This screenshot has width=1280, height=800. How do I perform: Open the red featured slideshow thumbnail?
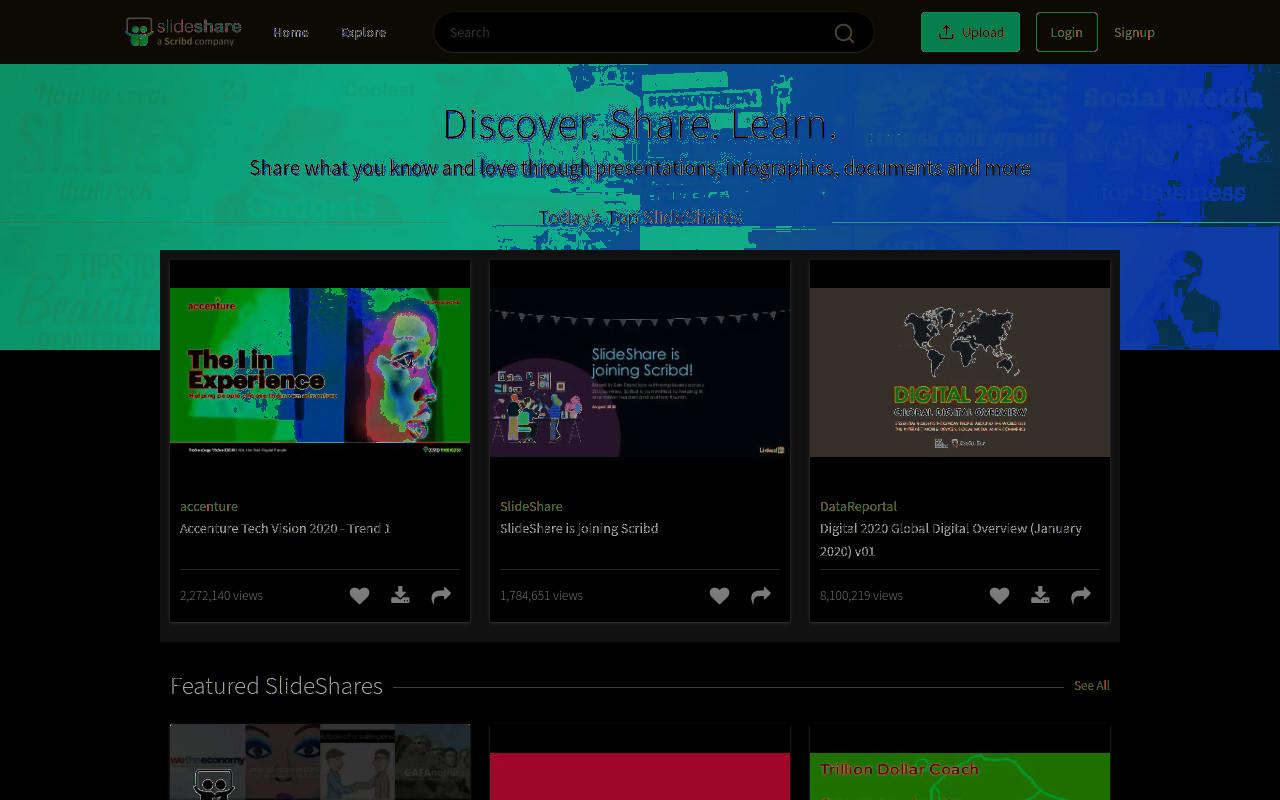[640, 776]
